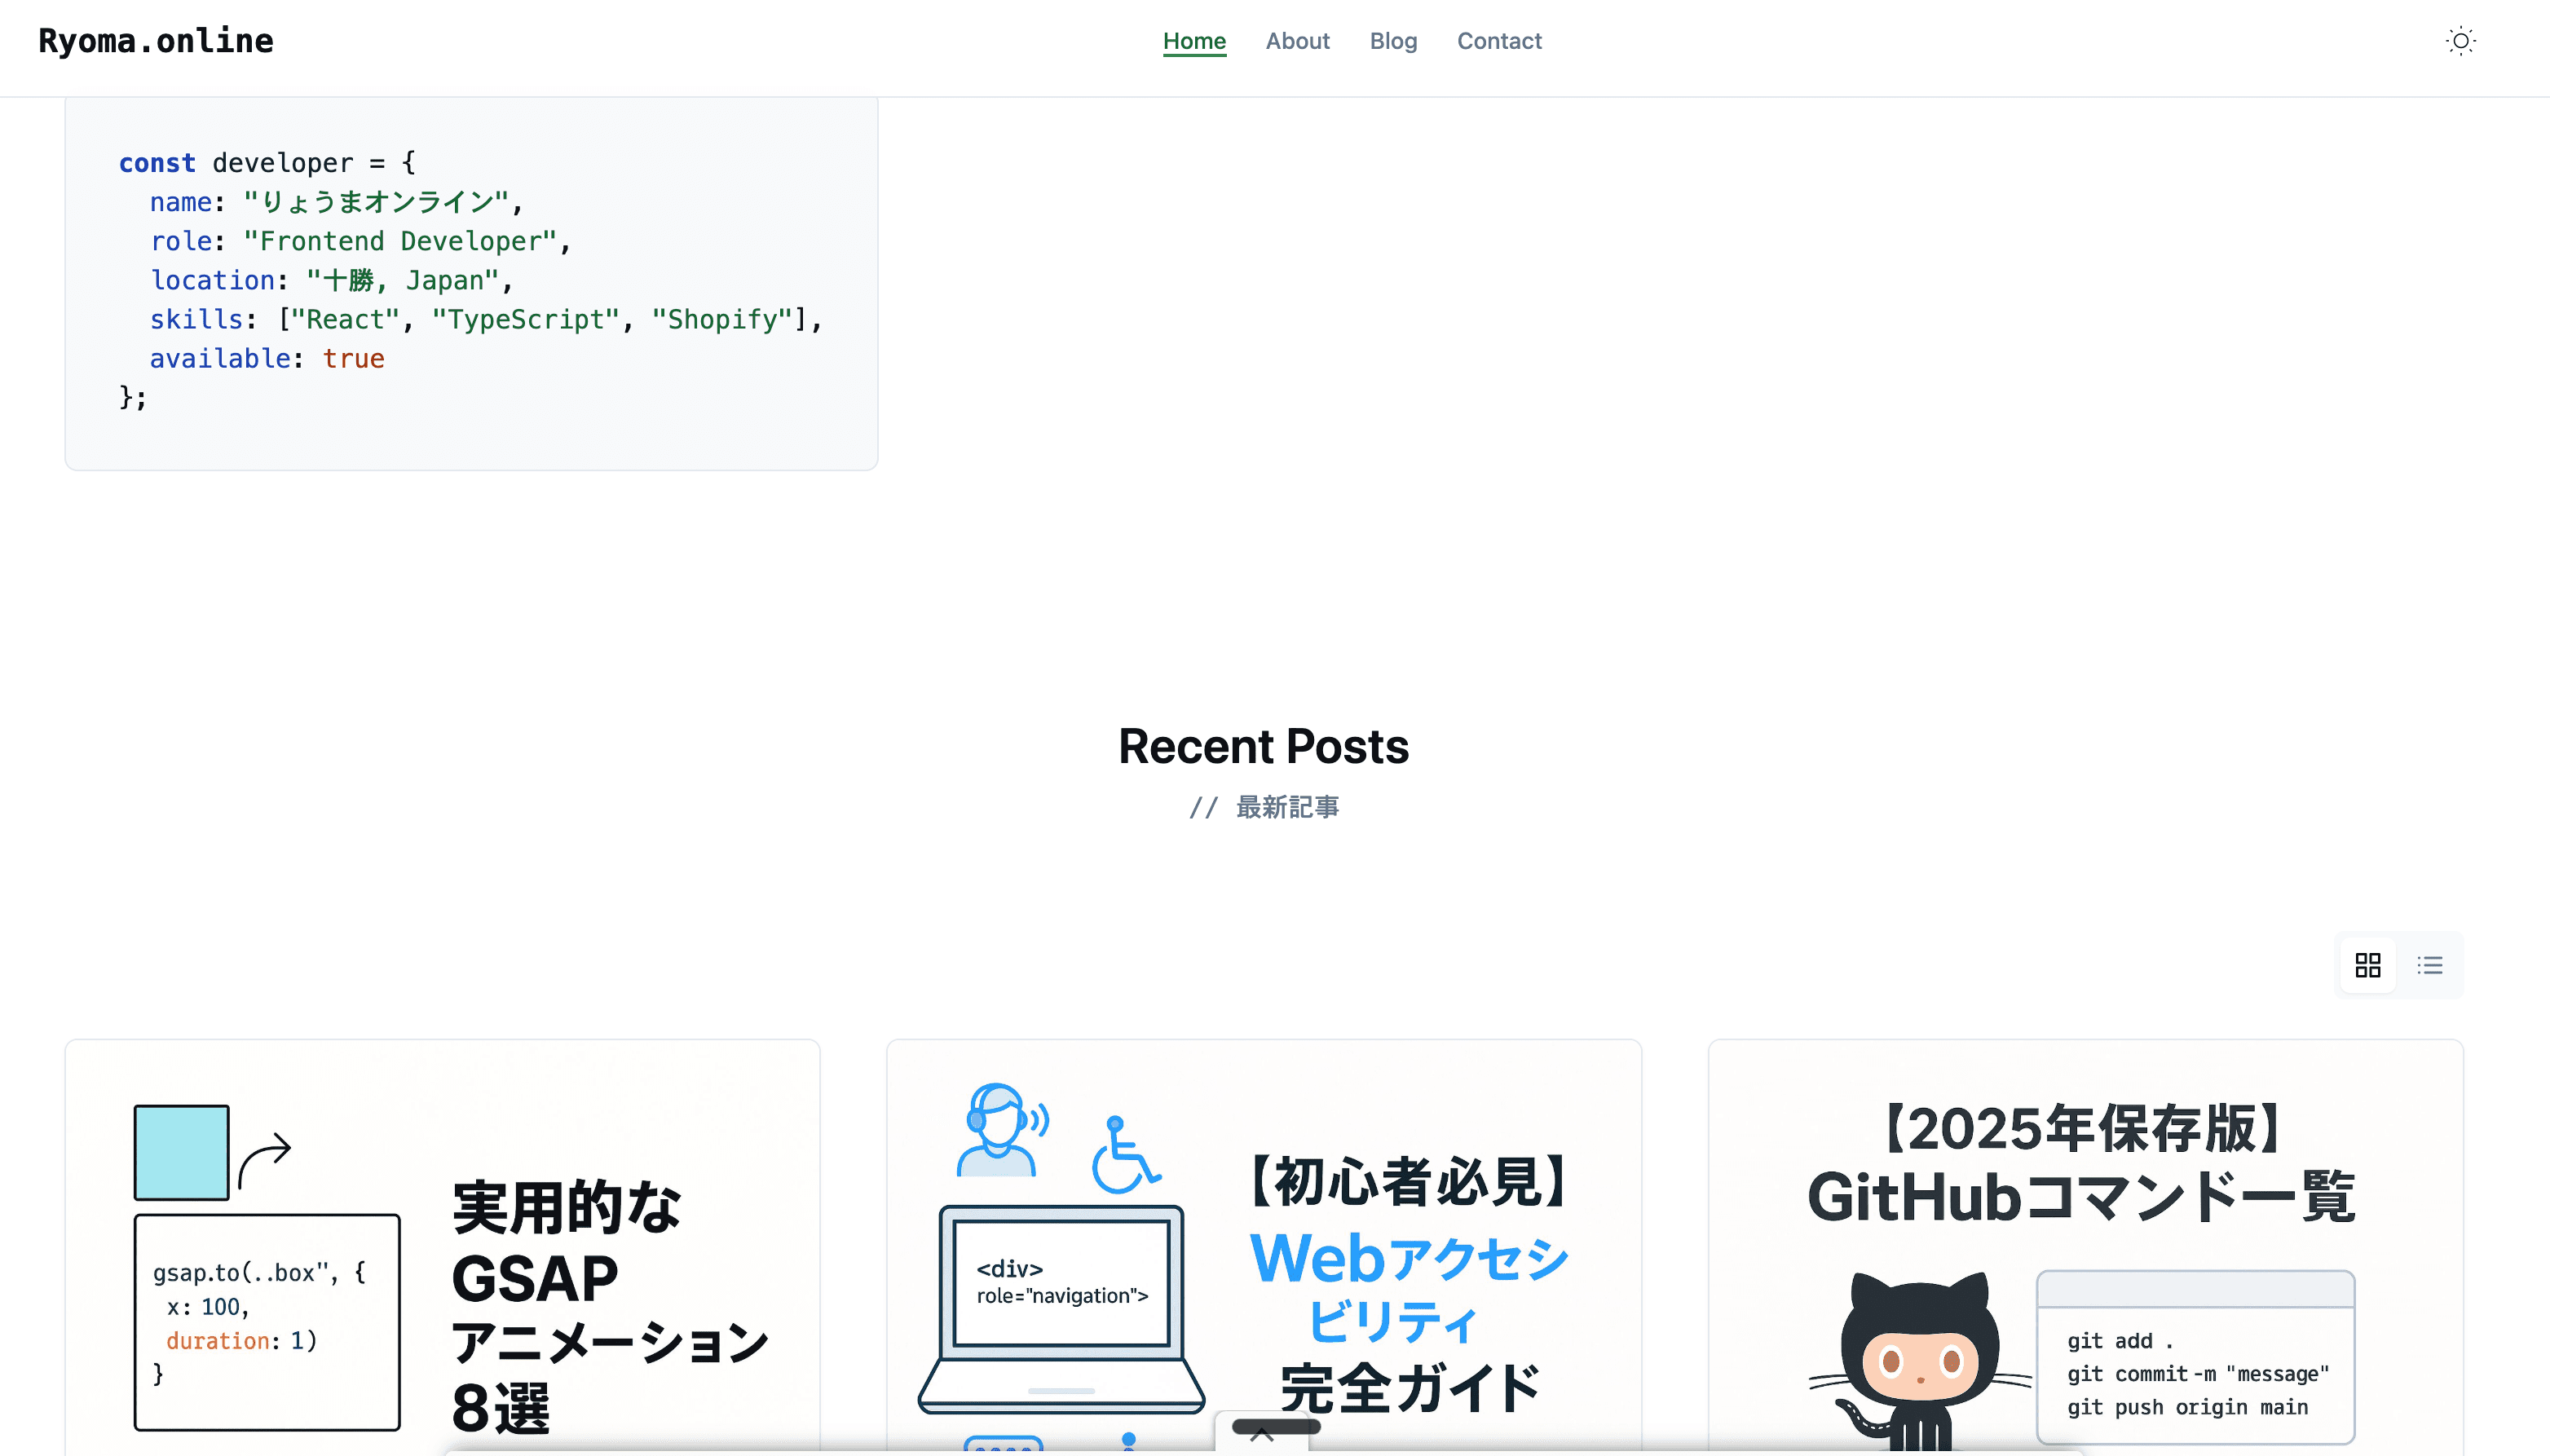Click the Octocat illustration in GitHub post
This screenshot has width=2550, height=1456.
(1918, 1360)
